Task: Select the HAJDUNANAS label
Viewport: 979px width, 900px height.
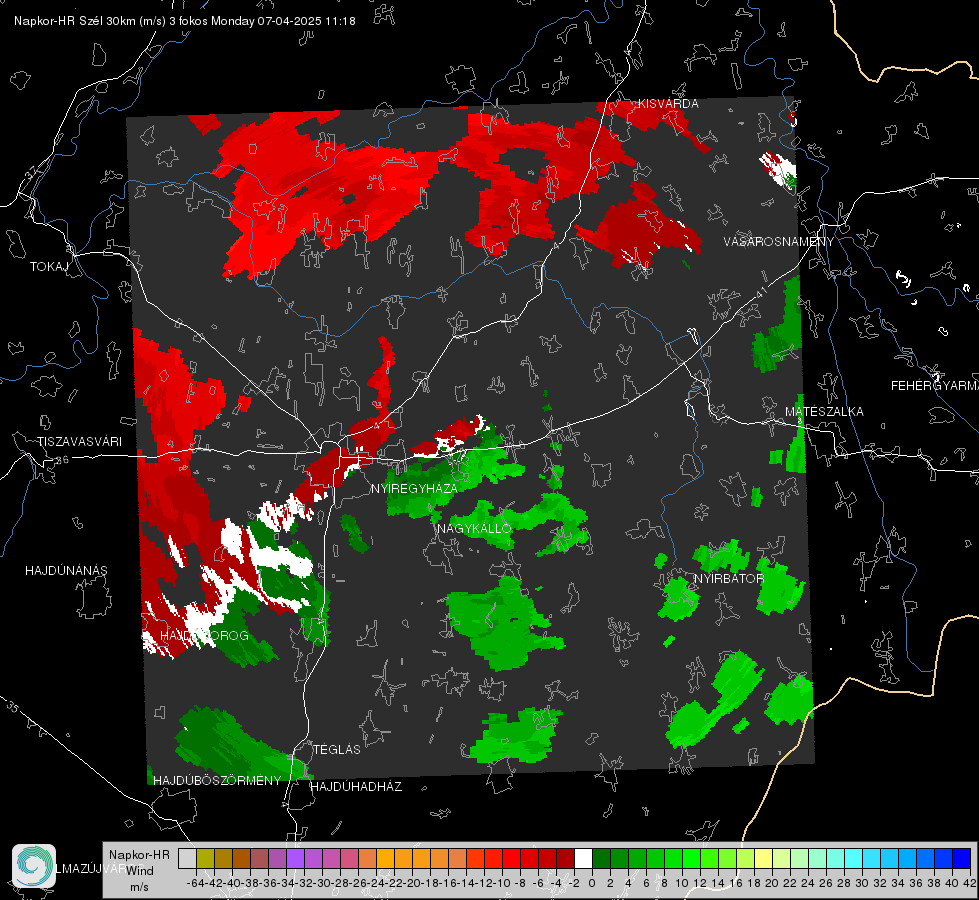Action: (66, 570)
